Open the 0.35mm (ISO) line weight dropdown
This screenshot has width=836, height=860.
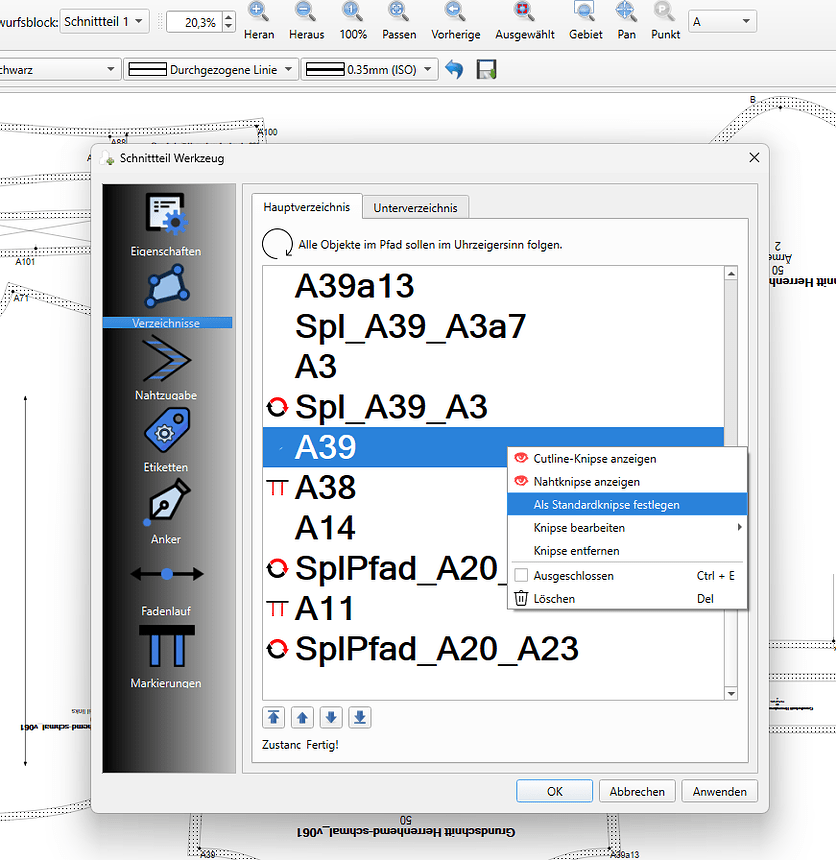[370, 70]
